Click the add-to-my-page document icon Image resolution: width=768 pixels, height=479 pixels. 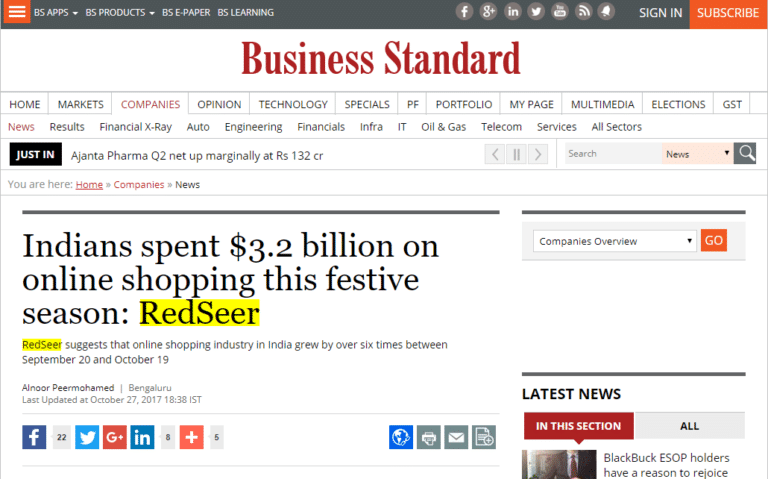click(x=484, y=437)
